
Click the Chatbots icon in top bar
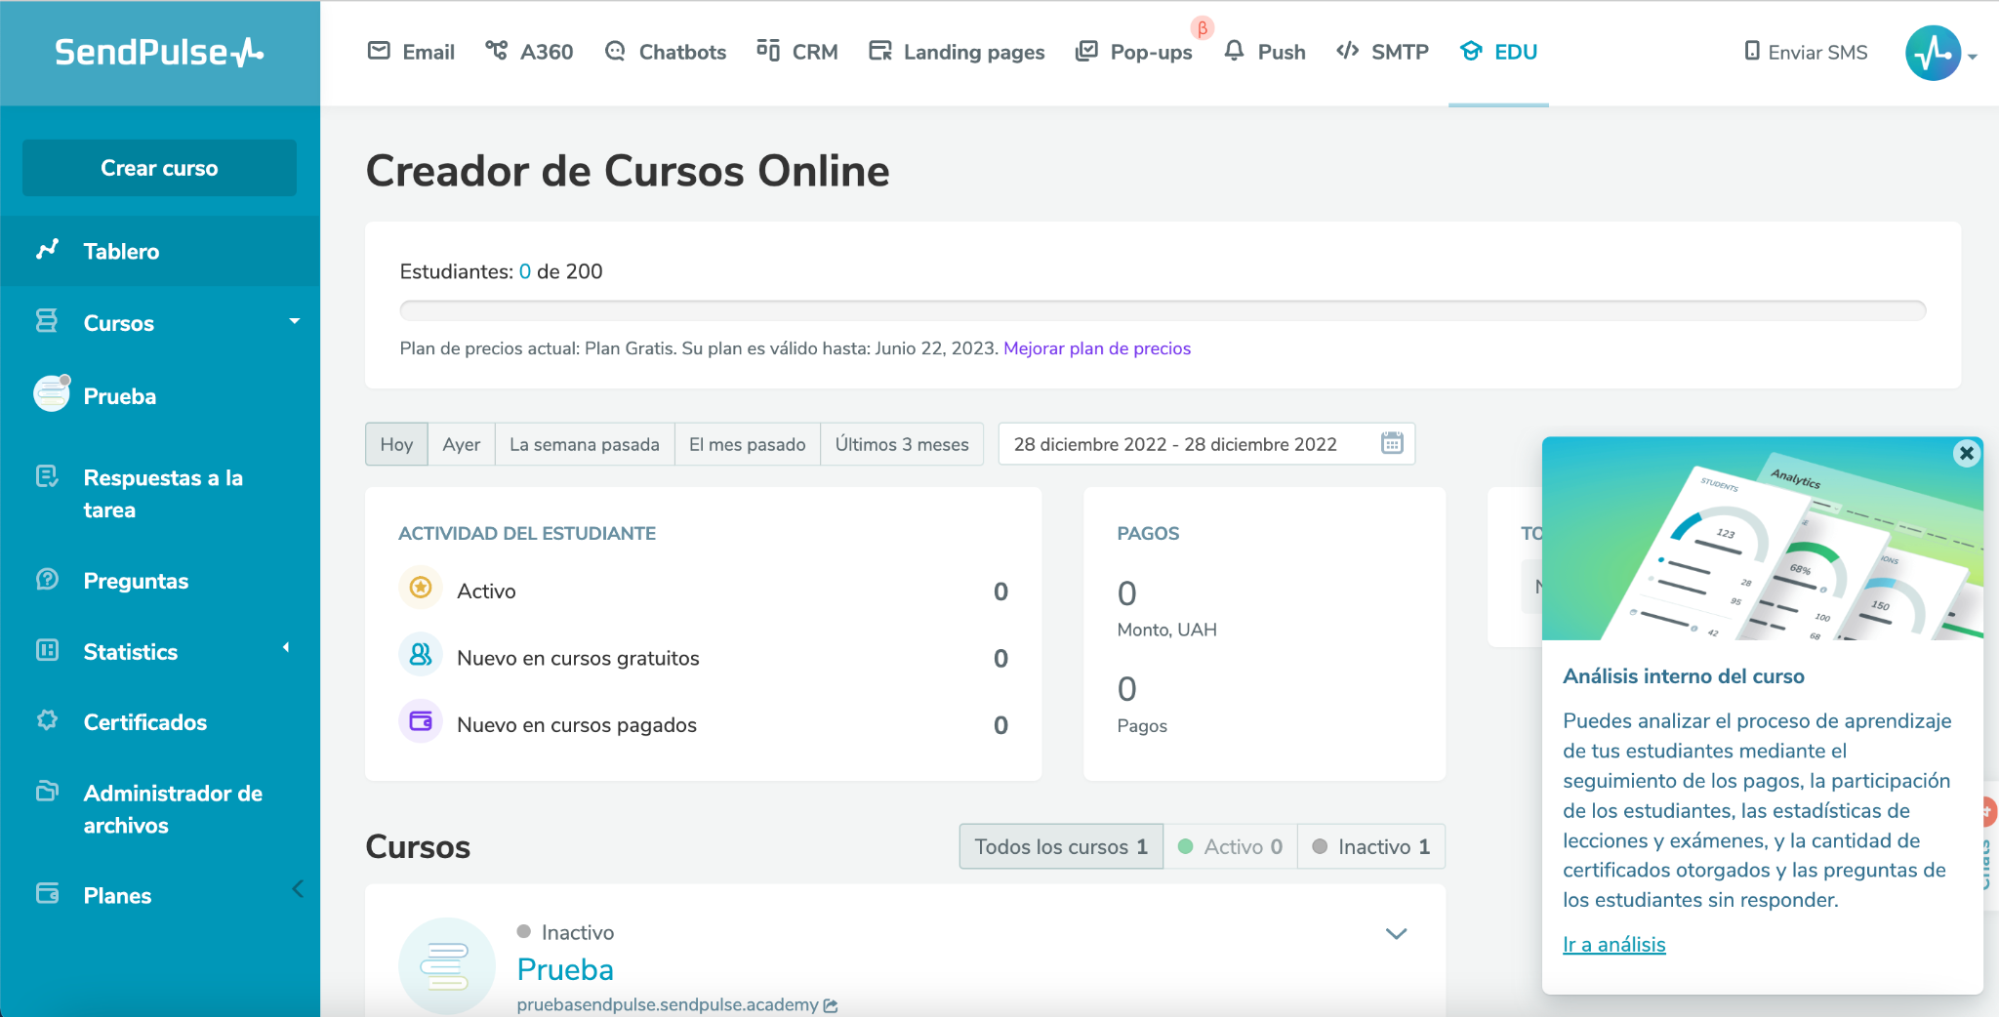point(615,51)
